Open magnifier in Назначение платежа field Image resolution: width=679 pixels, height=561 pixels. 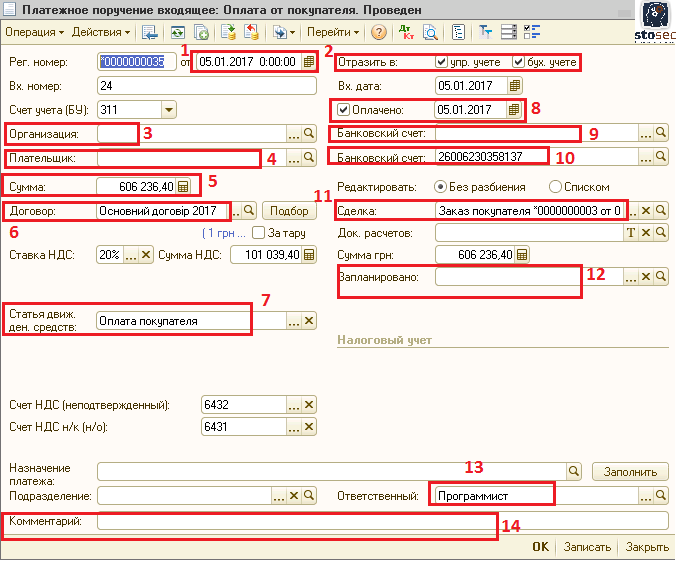574,471
